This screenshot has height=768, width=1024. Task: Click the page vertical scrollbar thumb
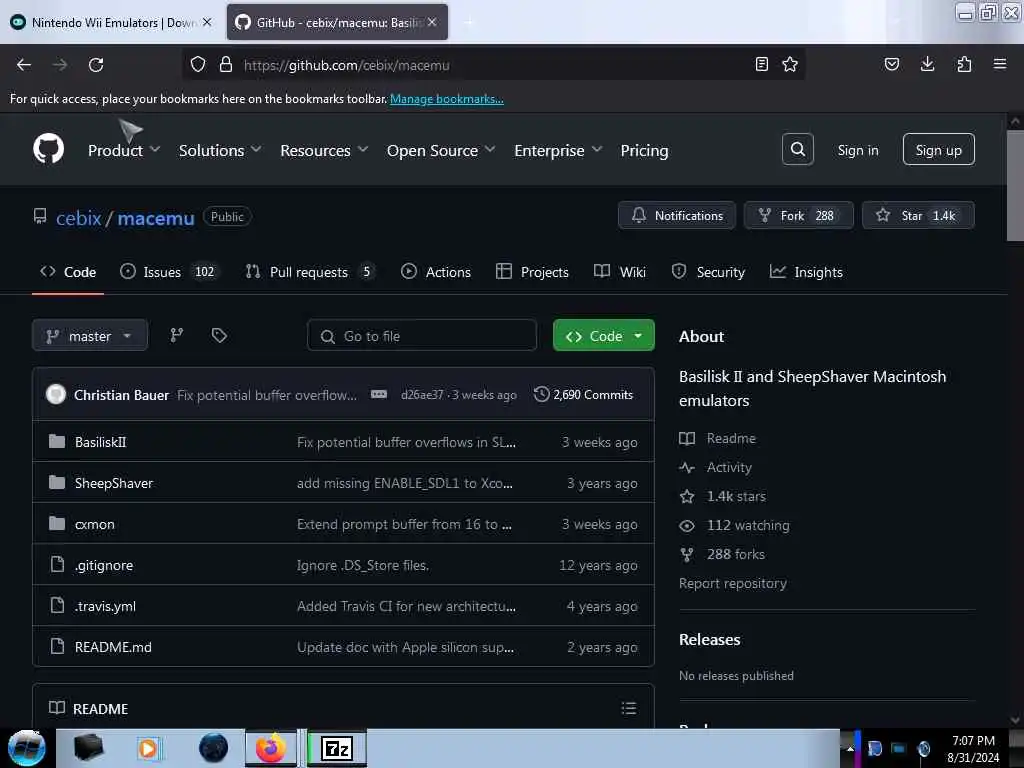1014,186
